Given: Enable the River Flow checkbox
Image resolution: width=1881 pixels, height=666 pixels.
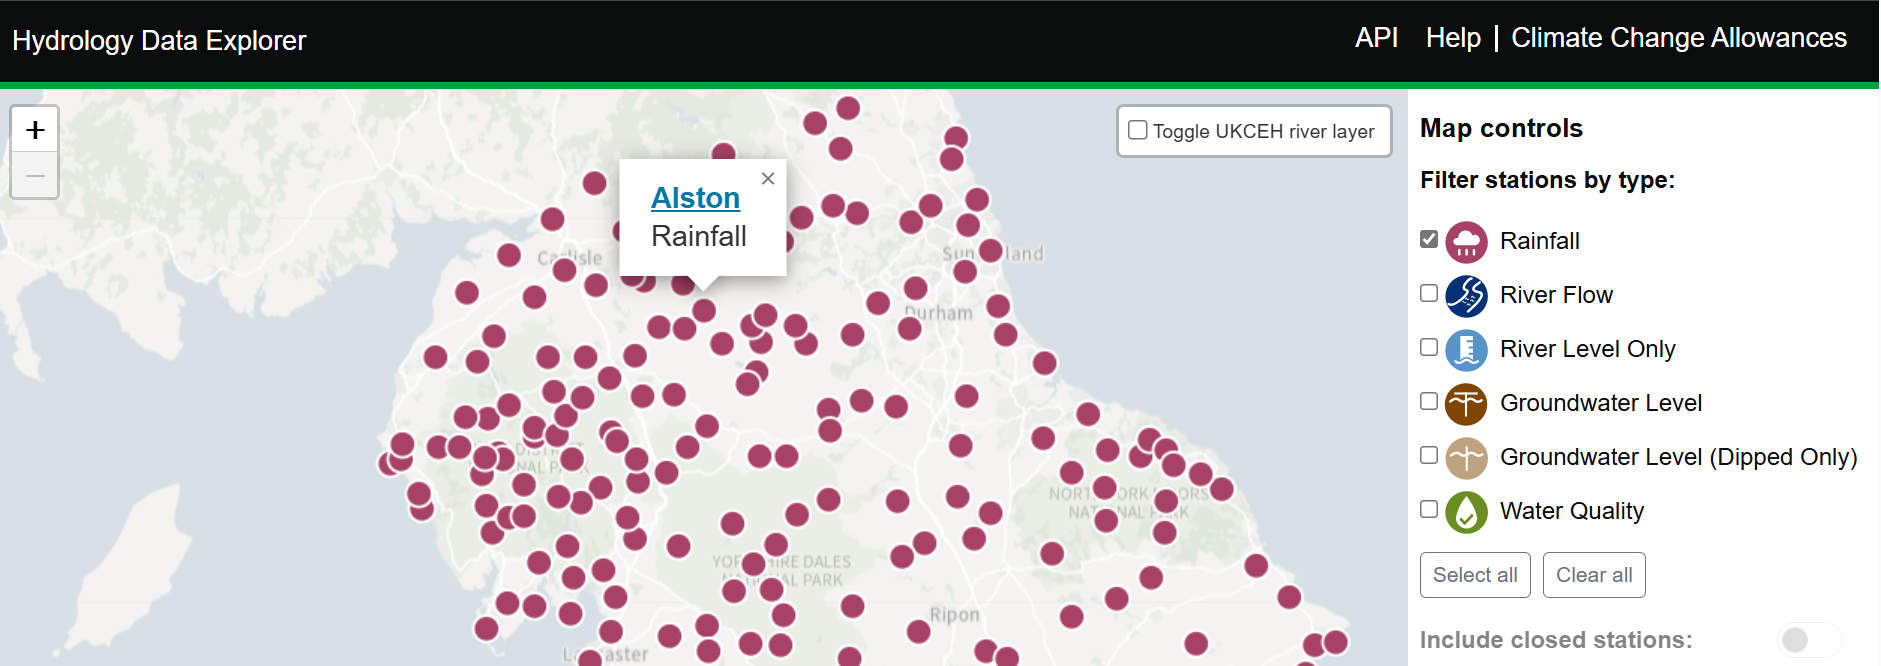Looking at the screenshot, I should 1429,293.
